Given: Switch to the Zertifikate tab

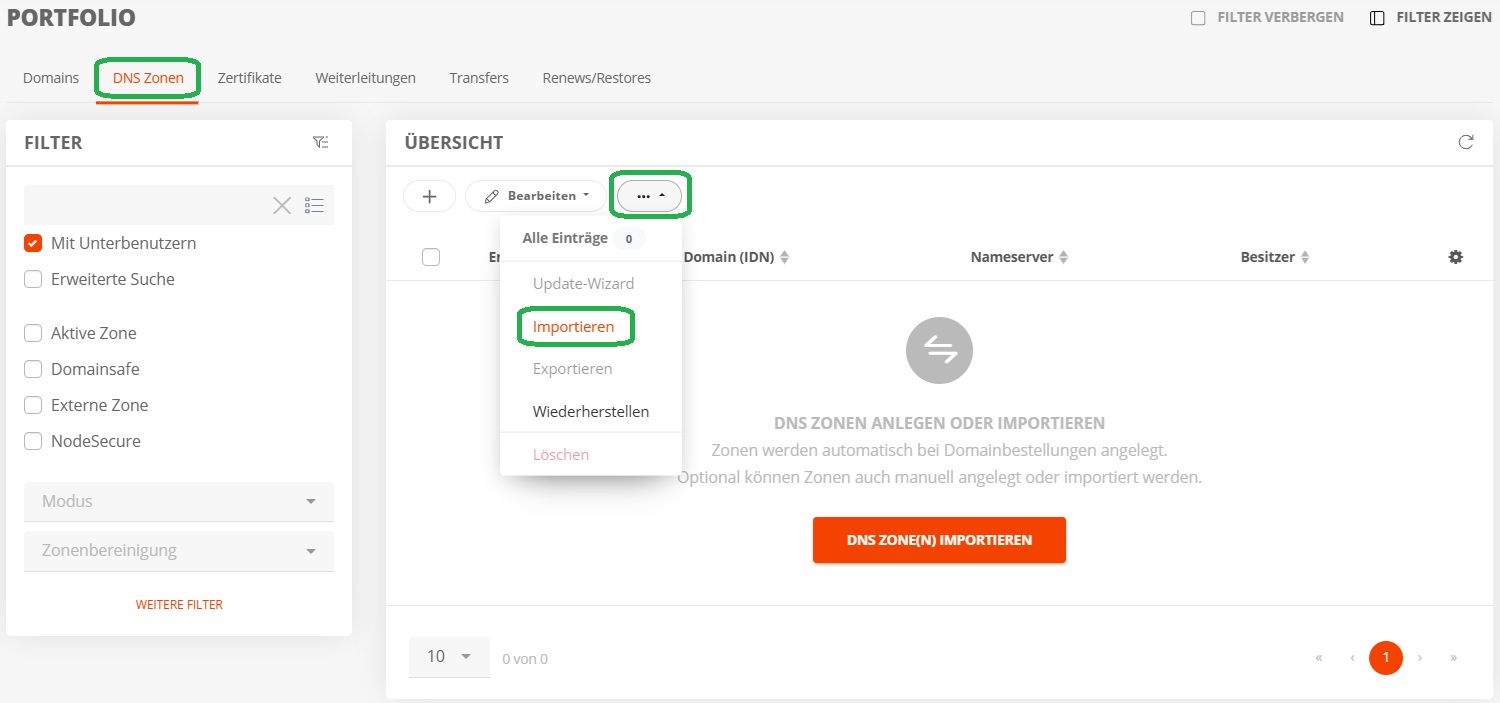Looking at the screenshot, I should [x=250, y=78].
